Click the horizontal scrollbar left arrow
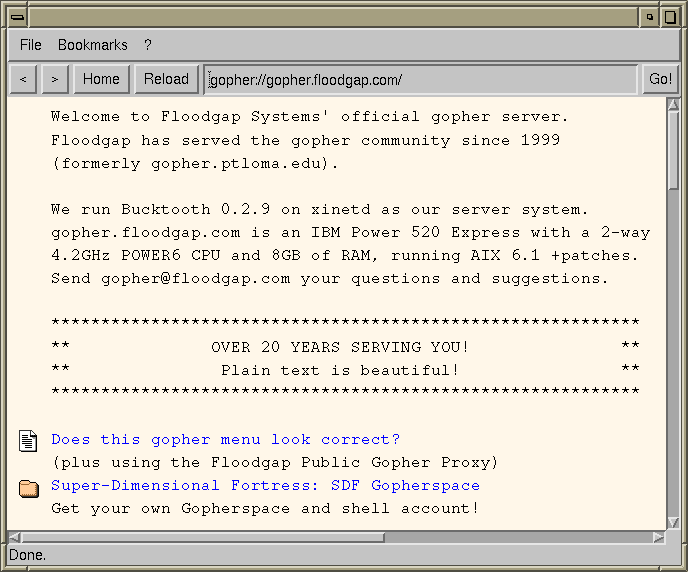This screenshot has width=688, height=572. [14, 537]
